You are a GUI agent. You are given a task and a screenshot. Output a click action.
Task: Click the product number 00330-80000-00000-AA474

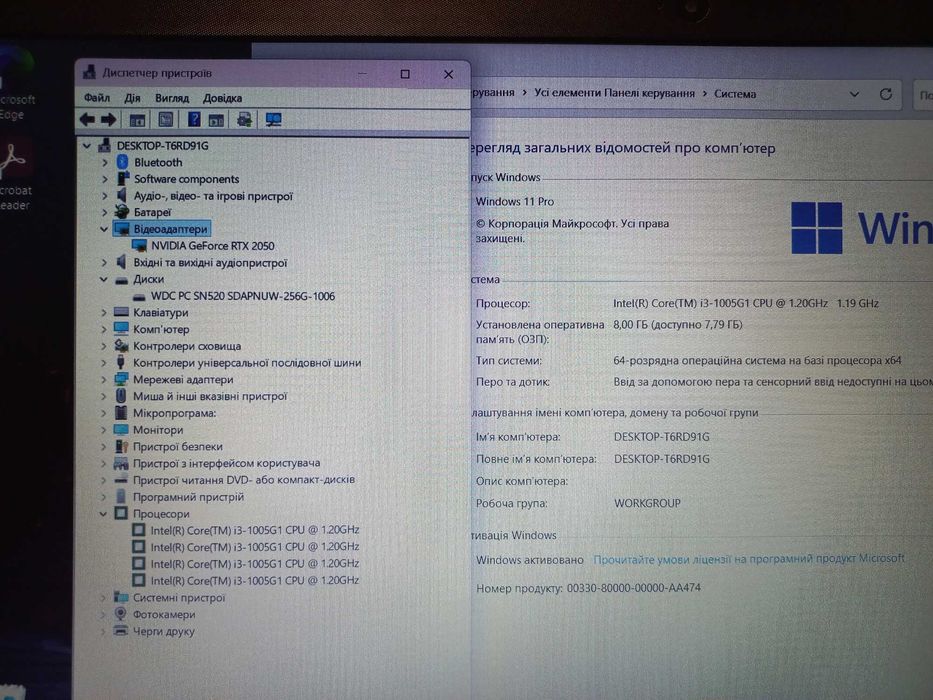point(634,588)
